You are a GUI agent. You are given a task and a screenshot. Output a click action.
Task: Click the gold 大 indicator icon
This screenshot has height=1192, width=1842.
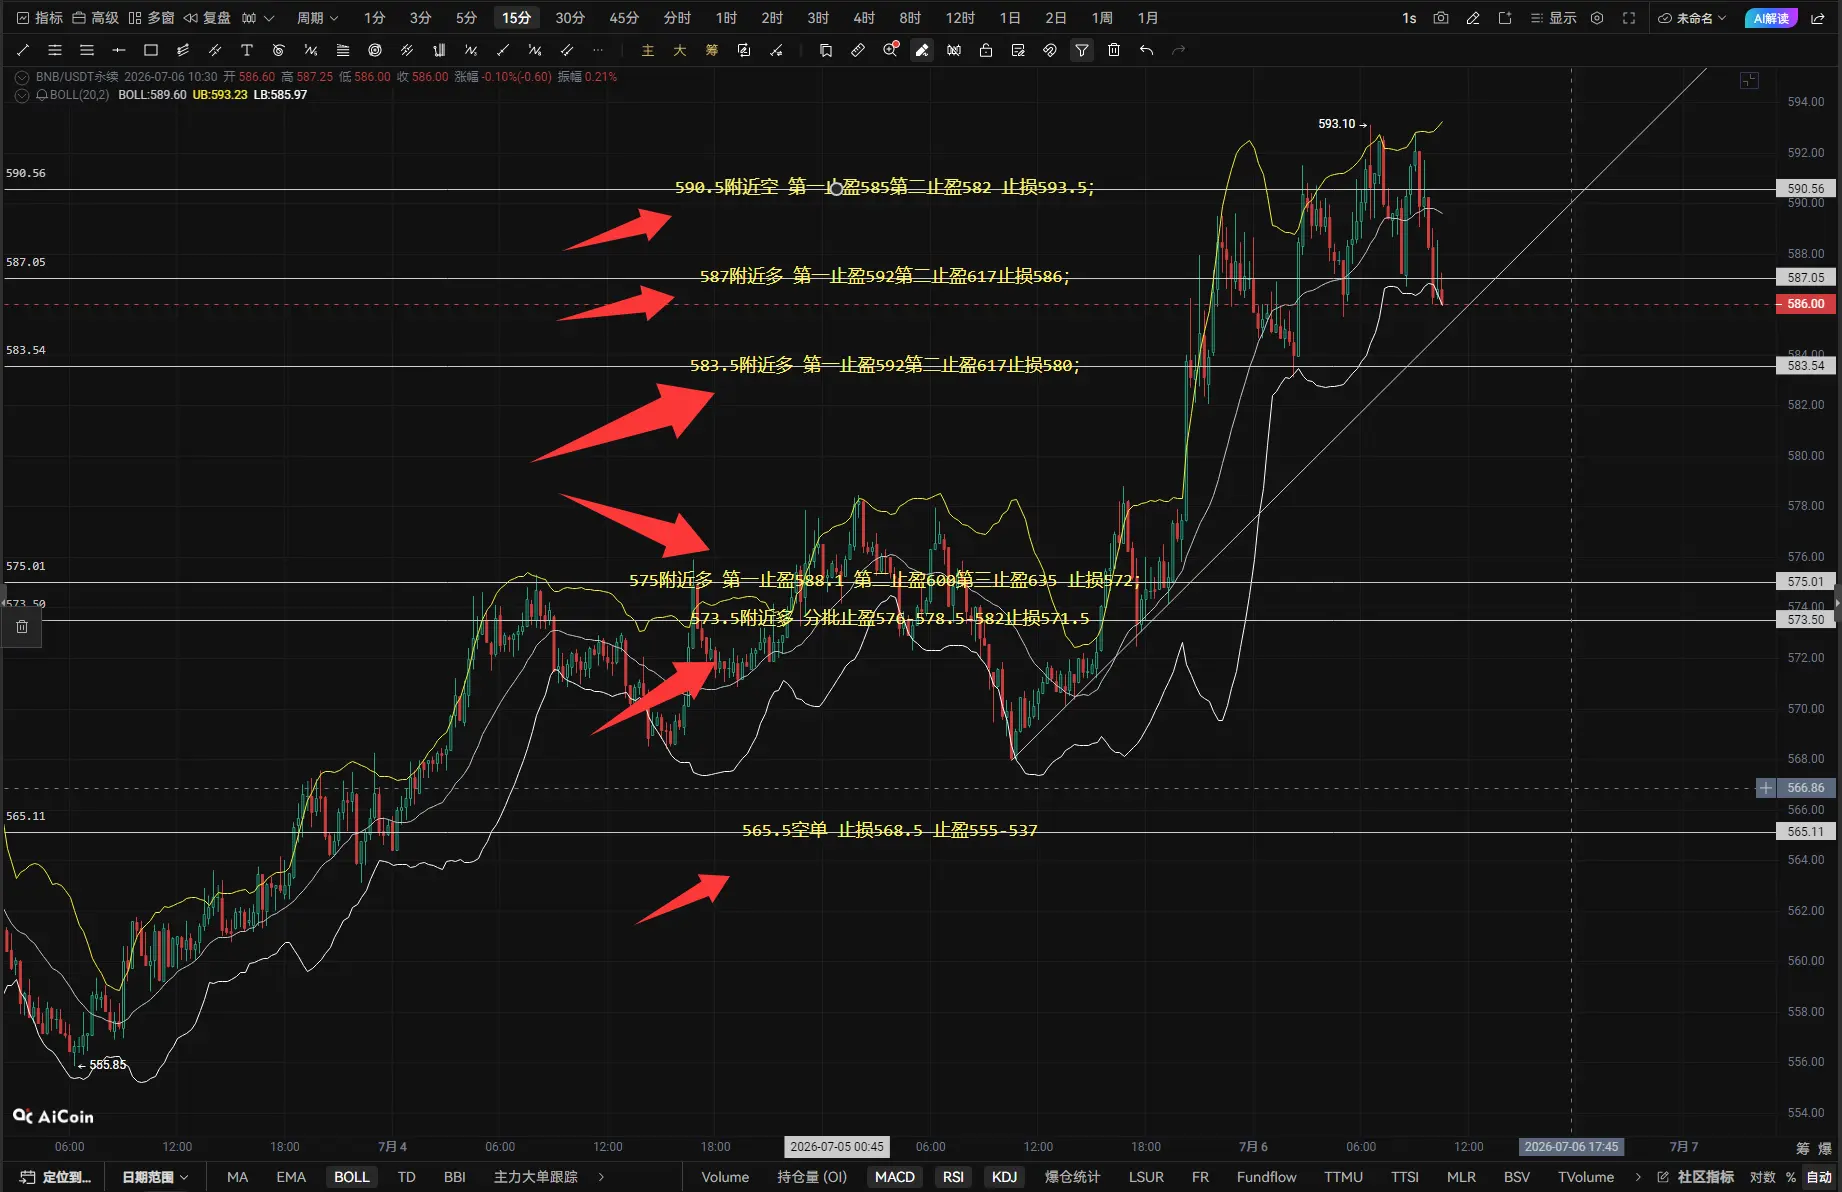point(680,50)
